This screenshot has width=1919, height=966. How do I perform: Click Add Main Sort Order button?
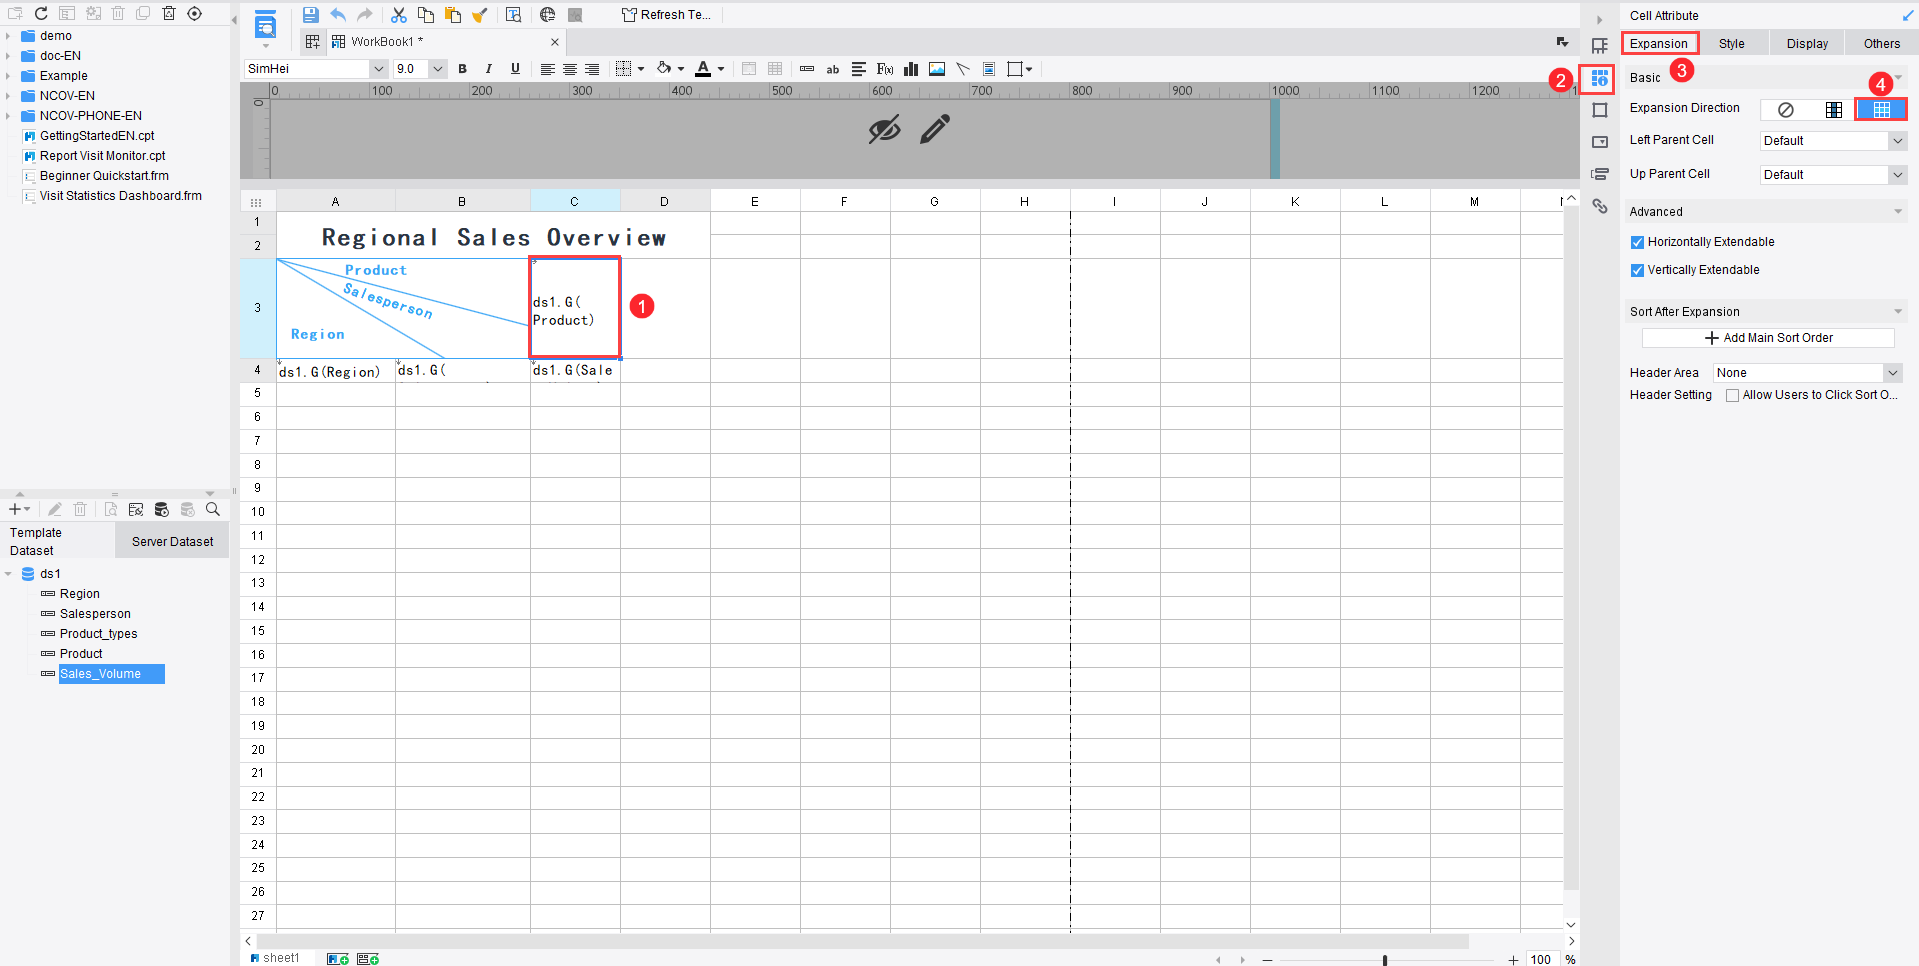pos(1768,338)
